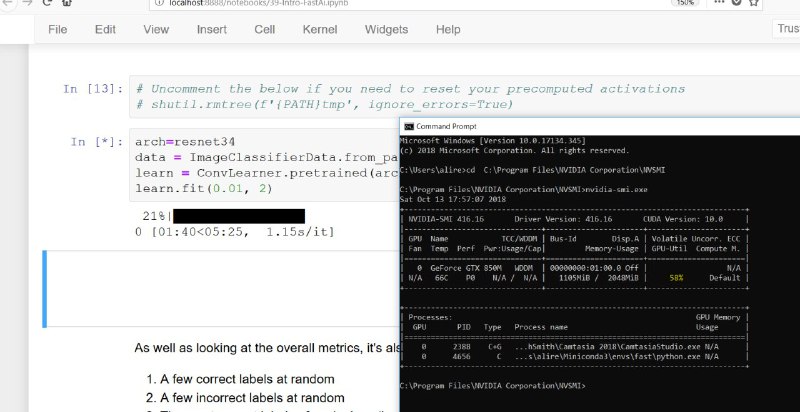This screenshot has height=412, width=800.
Task: Click 'Driver Version: 416.16' text
Action: point(563,219)
